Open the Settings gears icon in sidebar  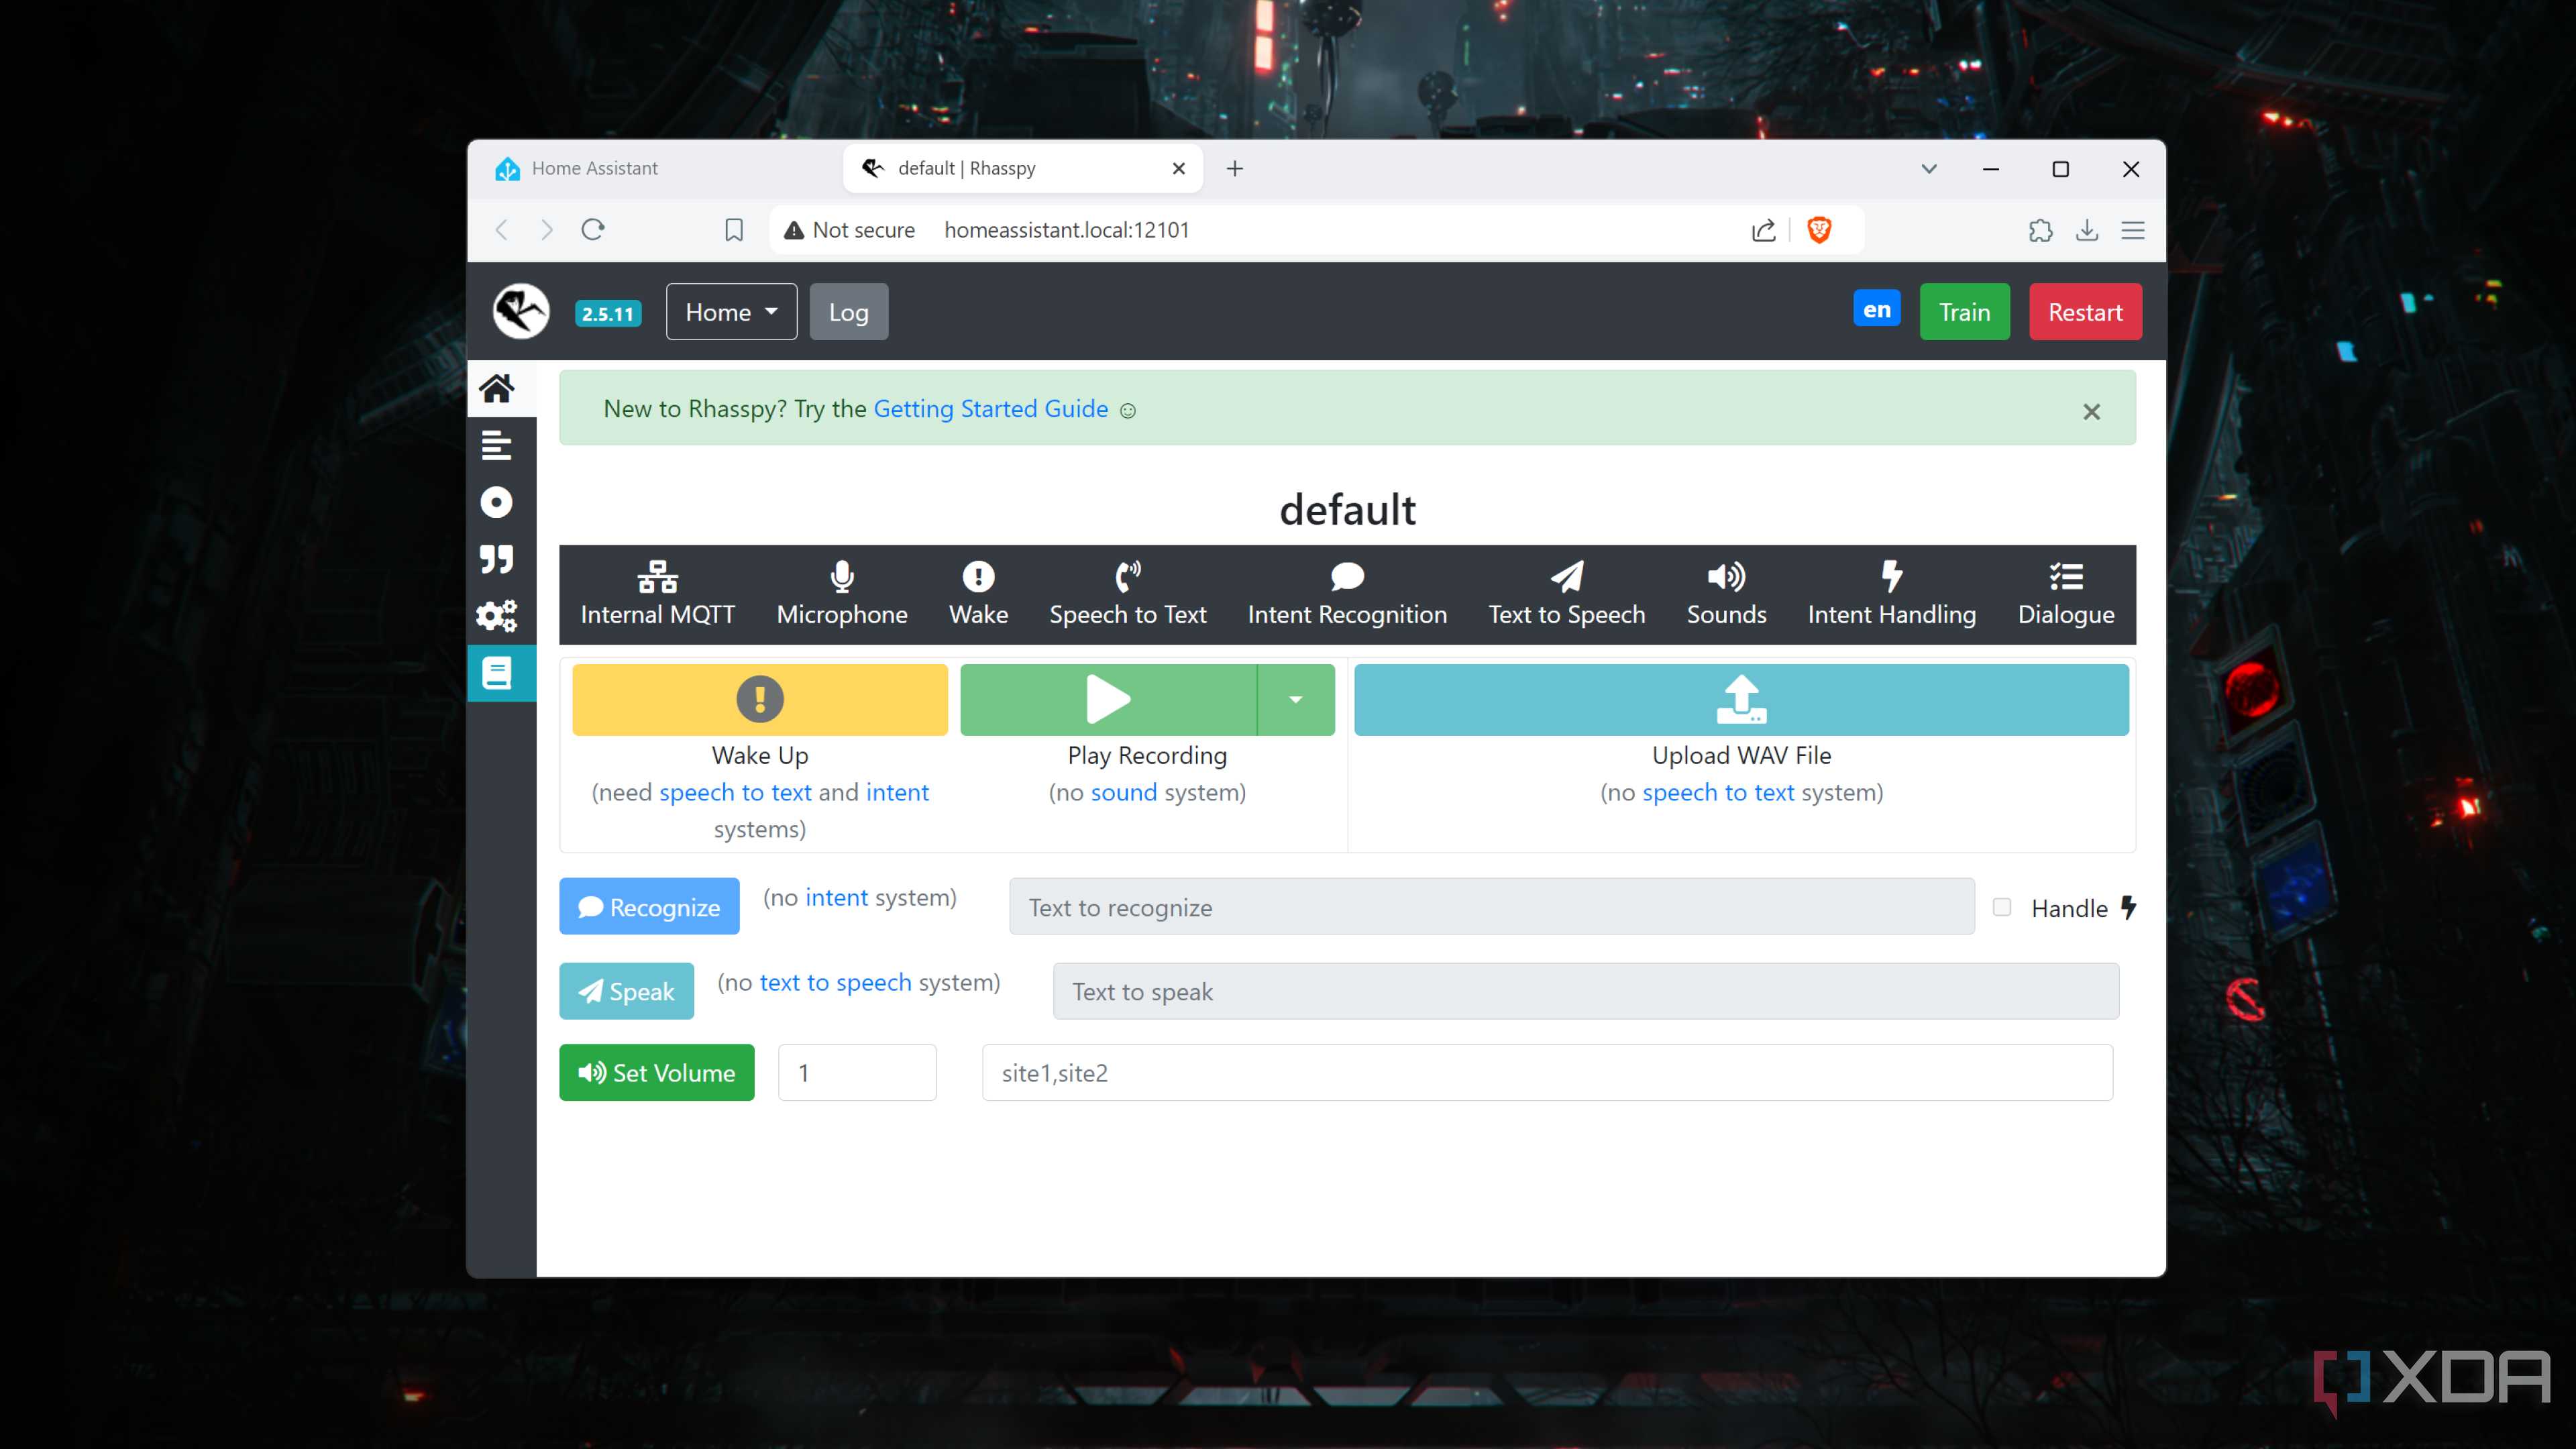497,616
